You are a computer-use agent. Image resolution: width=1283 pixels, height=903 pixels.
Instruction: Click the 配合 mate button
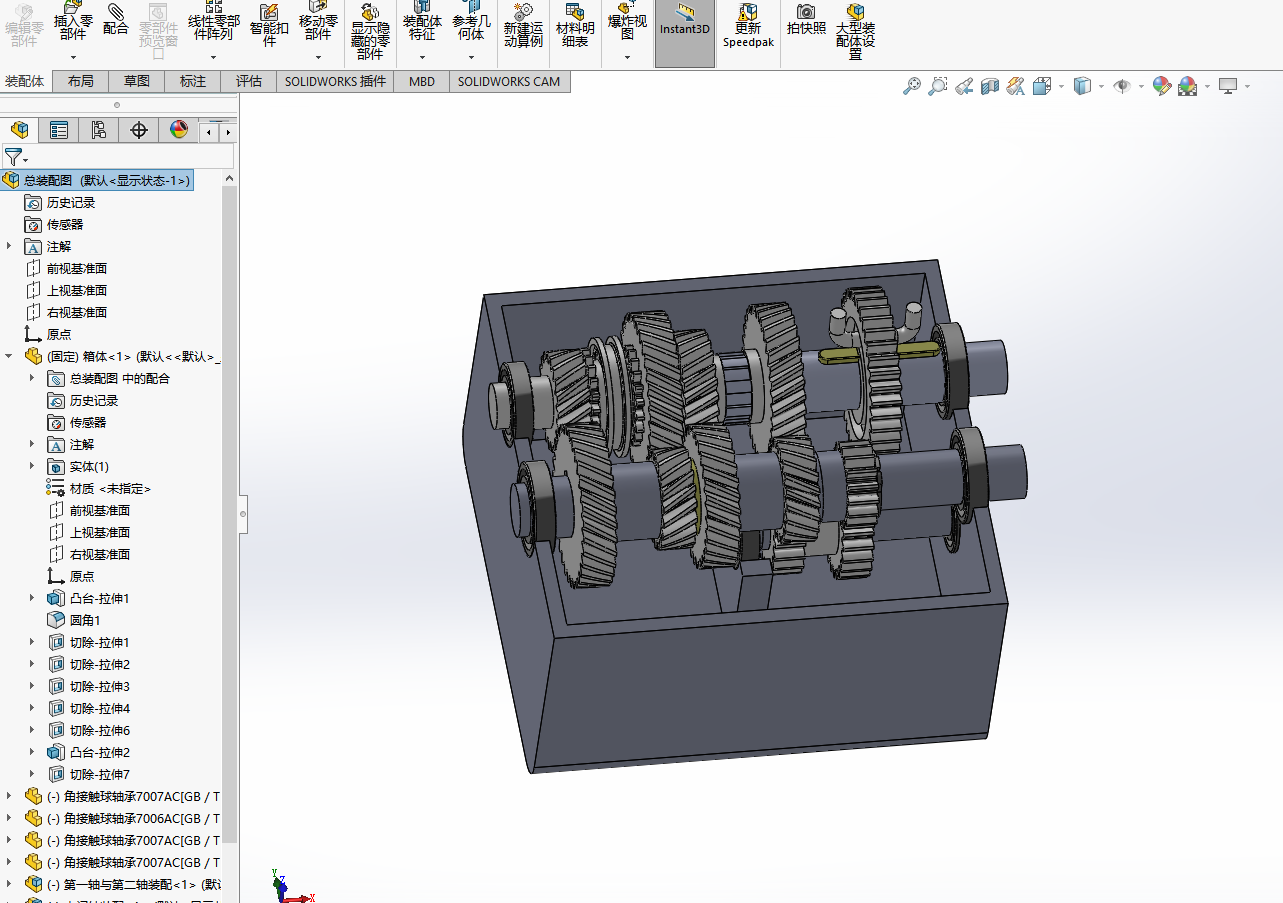pos(116,21)
